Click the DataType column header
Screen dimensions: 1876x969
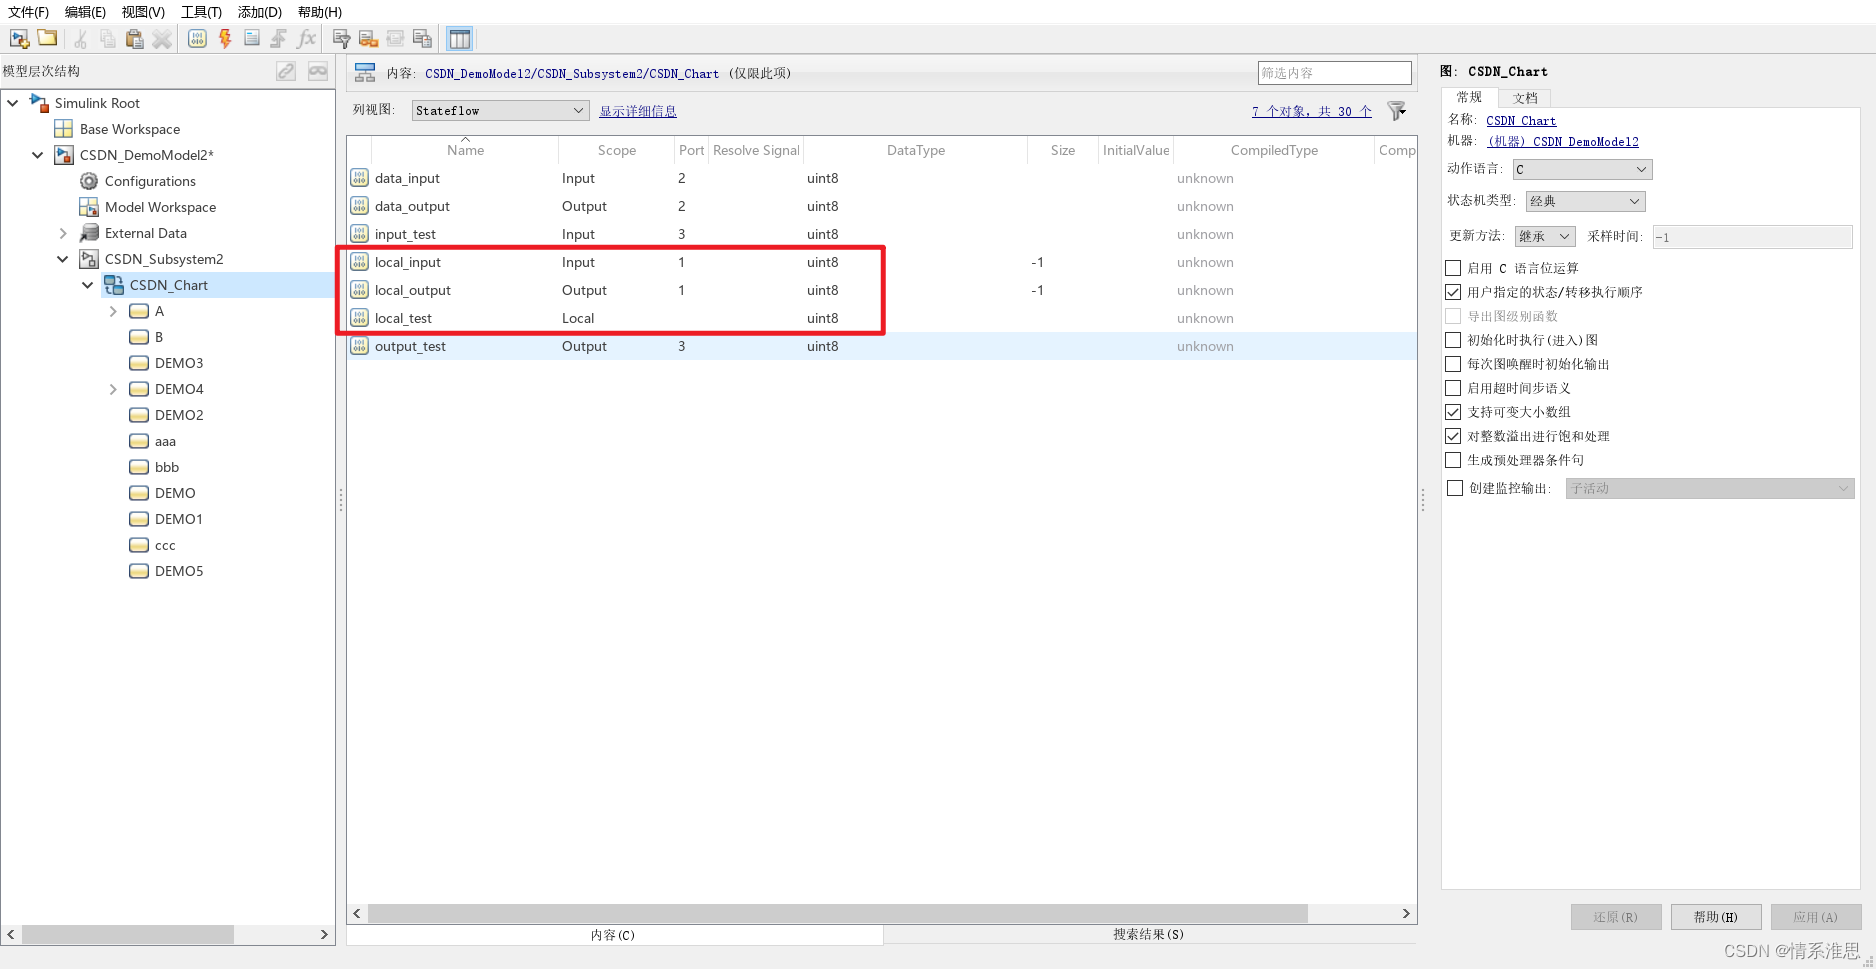click(x=915, y=150)
